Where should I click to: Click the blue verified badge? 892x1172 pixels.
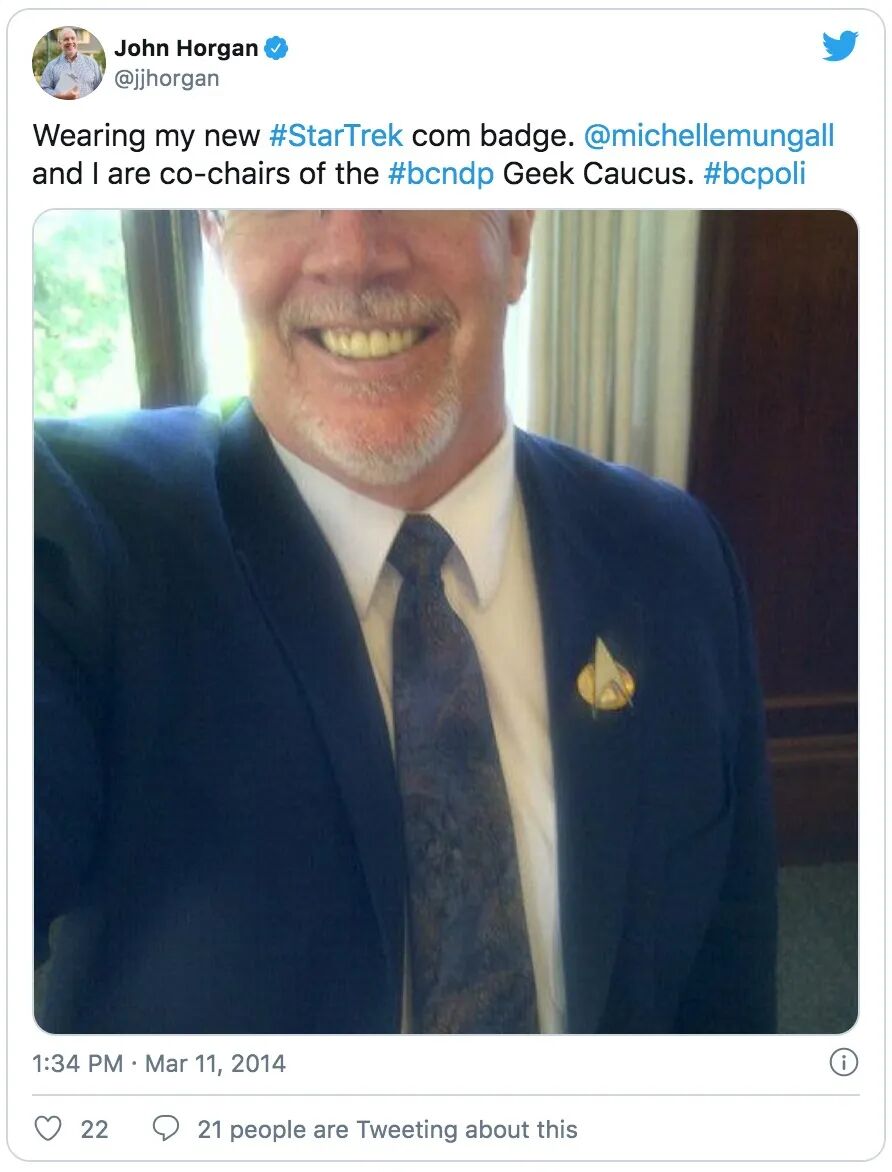277,49
